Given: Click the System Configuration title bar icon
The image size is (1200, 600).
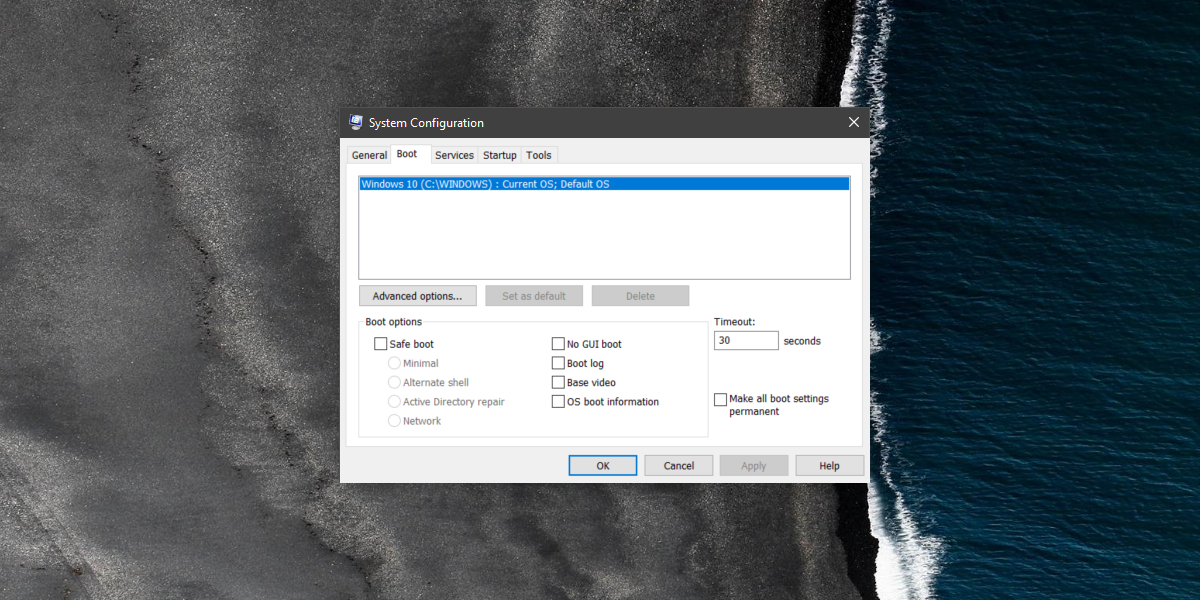Looking at the screenshot, I should click(356, 122).
